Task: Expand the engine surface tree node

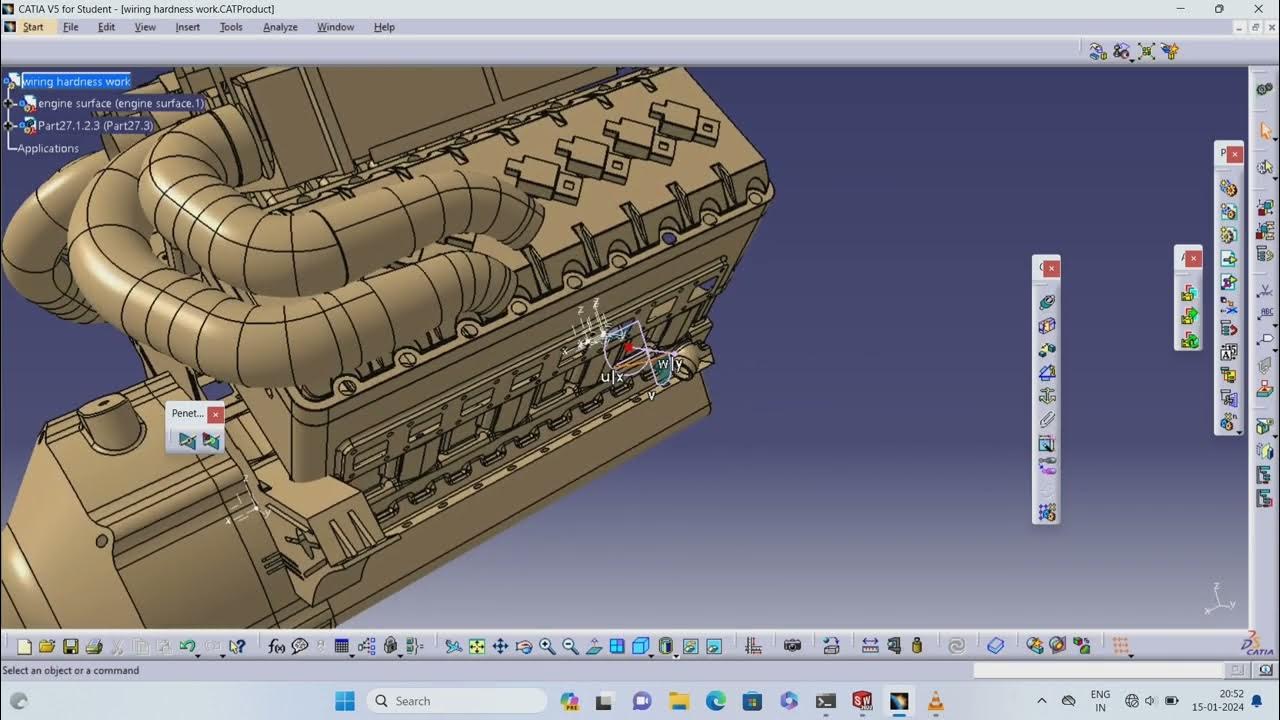Action: [8, 103]
